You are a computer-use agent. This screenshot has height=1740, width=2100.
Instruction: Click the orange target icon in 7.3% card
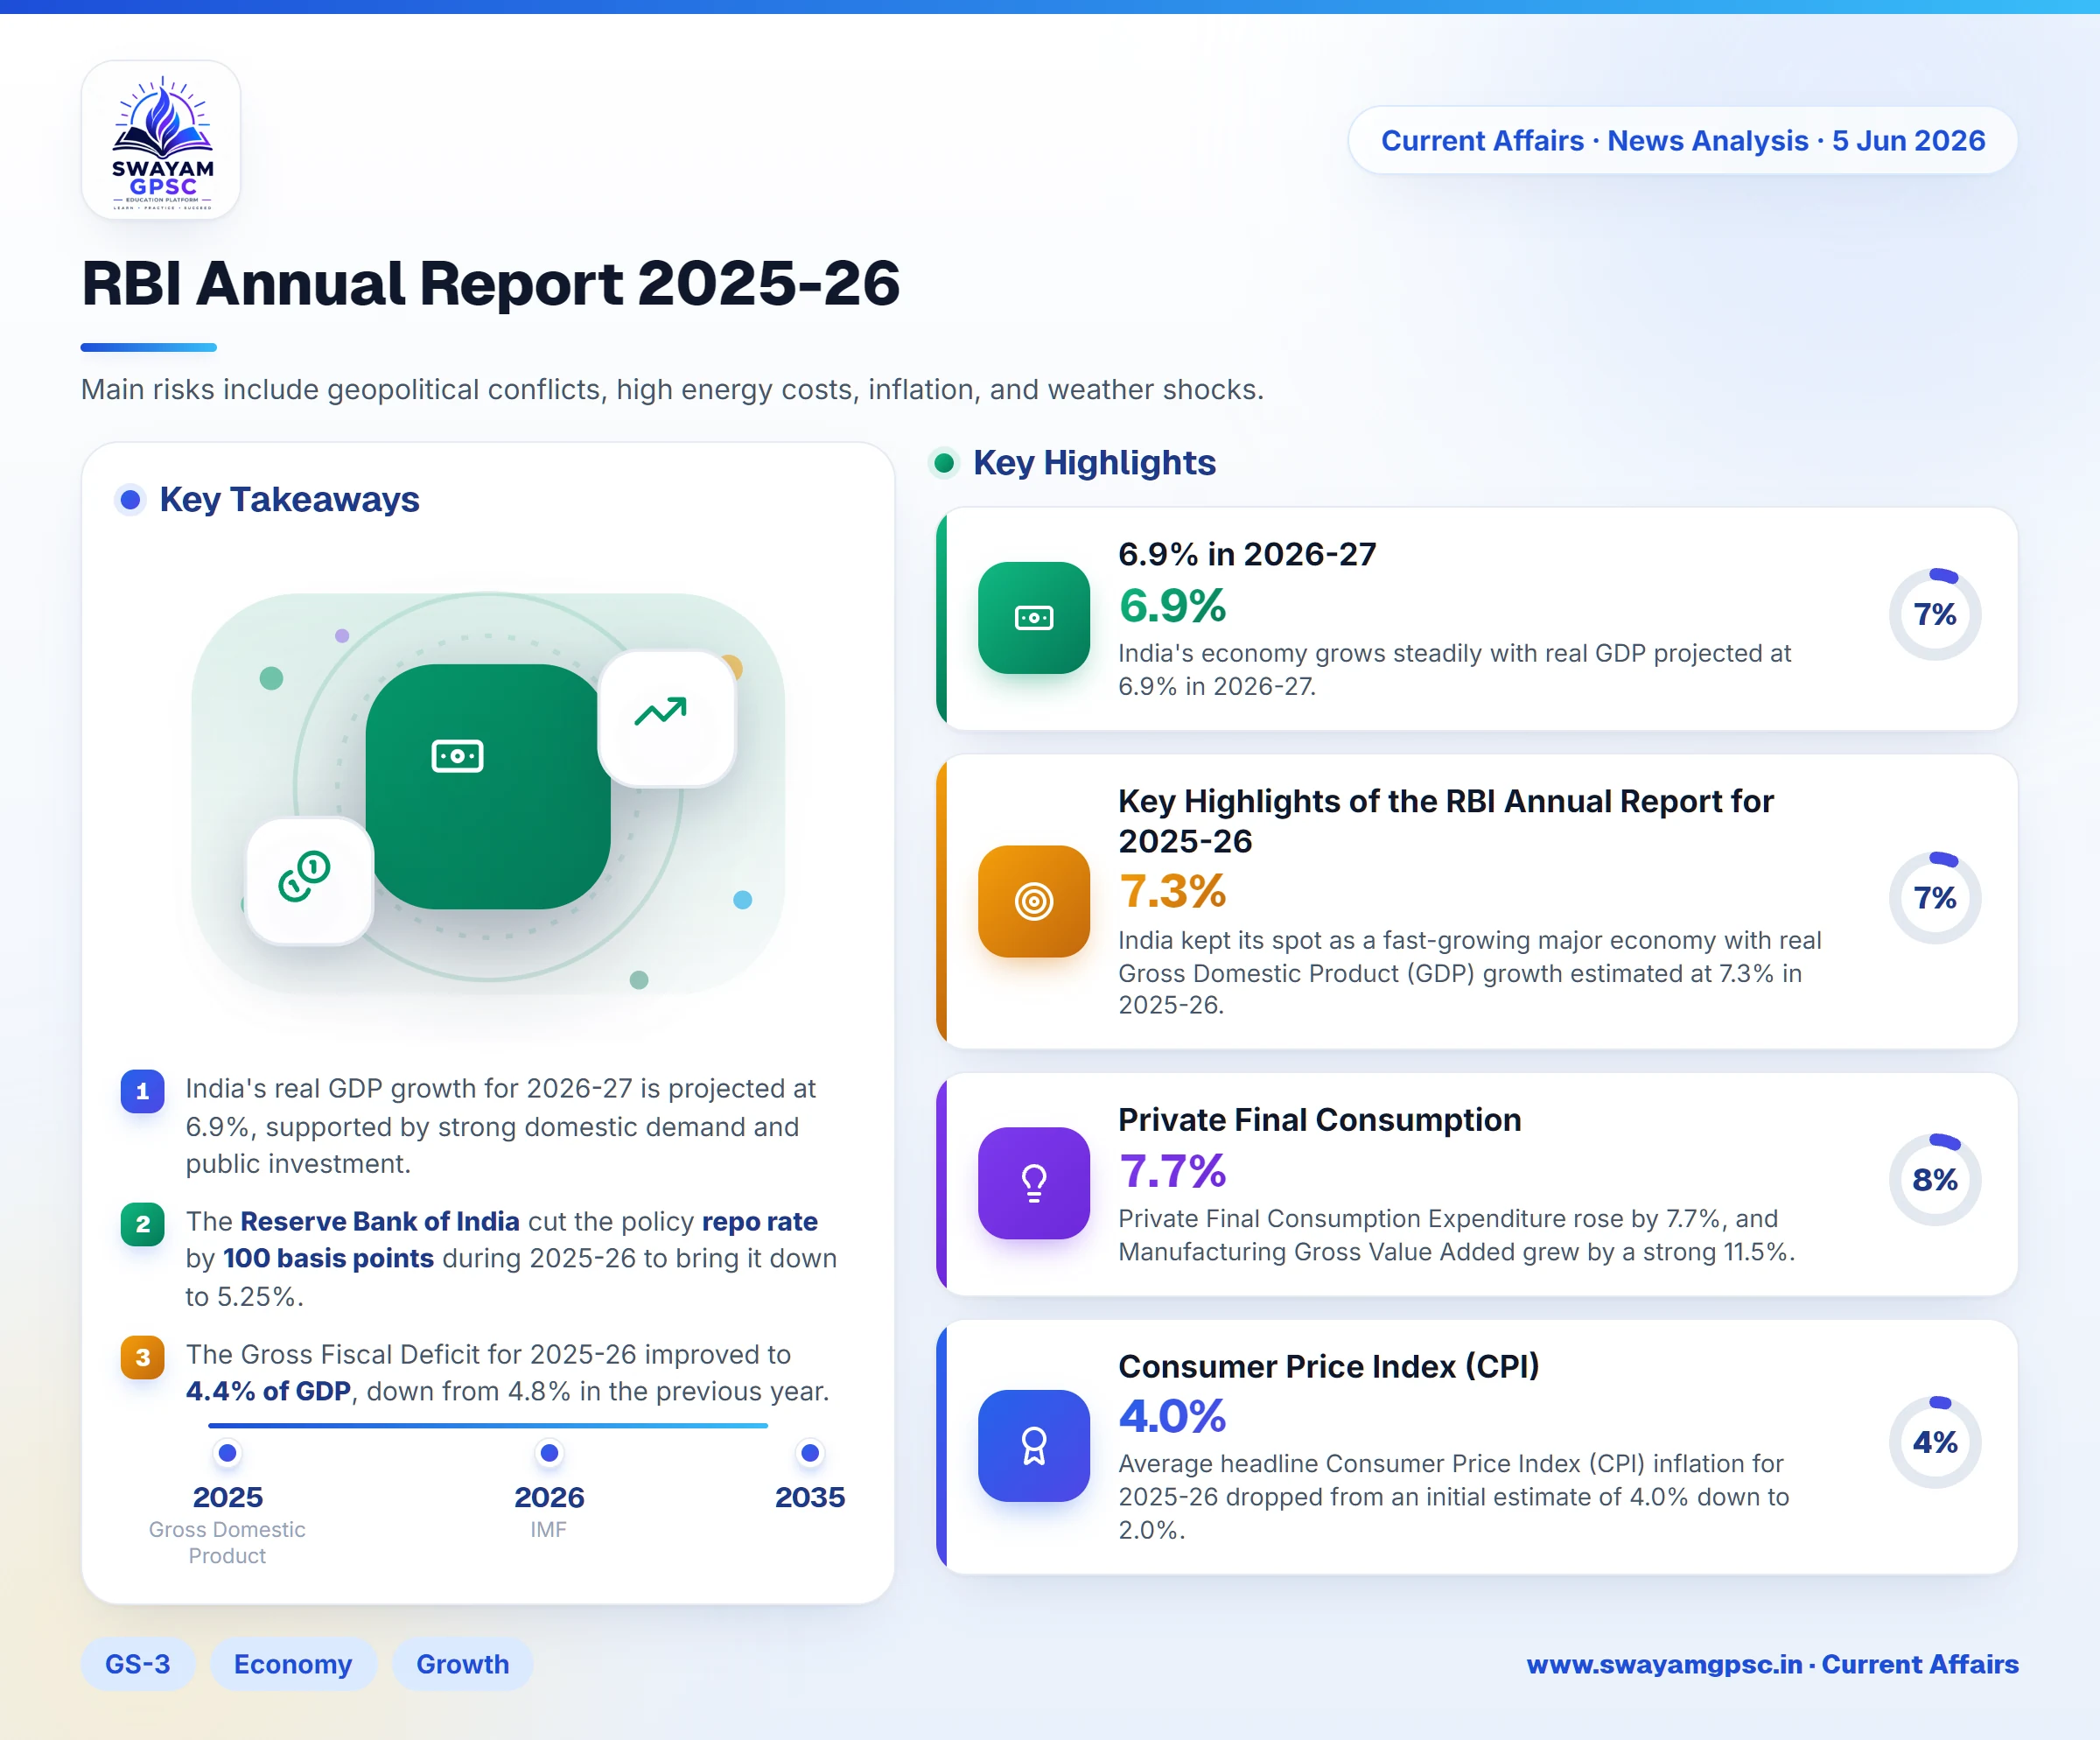(x=1034, y=901)
